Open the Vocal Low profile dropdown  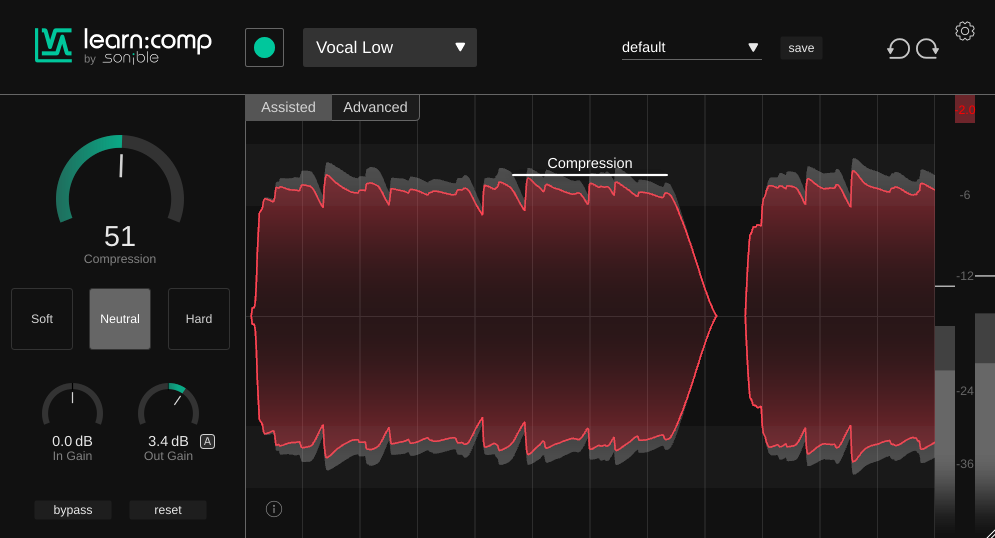pos(390,48)
